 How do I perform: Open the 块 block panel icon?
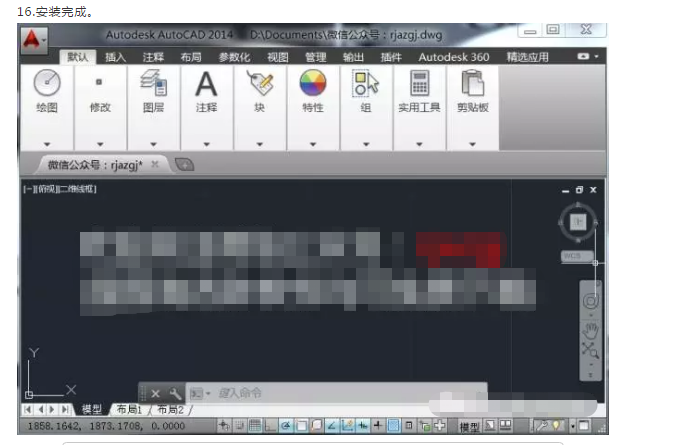click(260, 83)
